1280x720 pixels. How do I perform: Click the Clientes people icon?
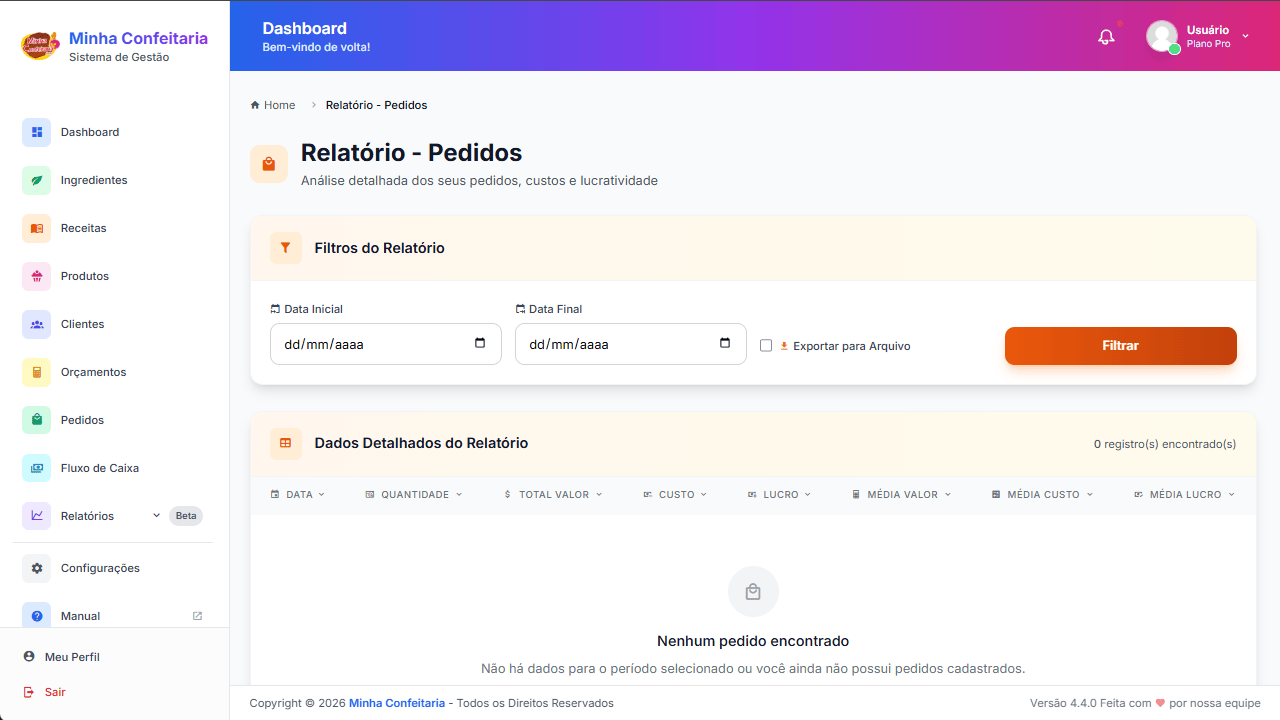click(x=37, y=324)
